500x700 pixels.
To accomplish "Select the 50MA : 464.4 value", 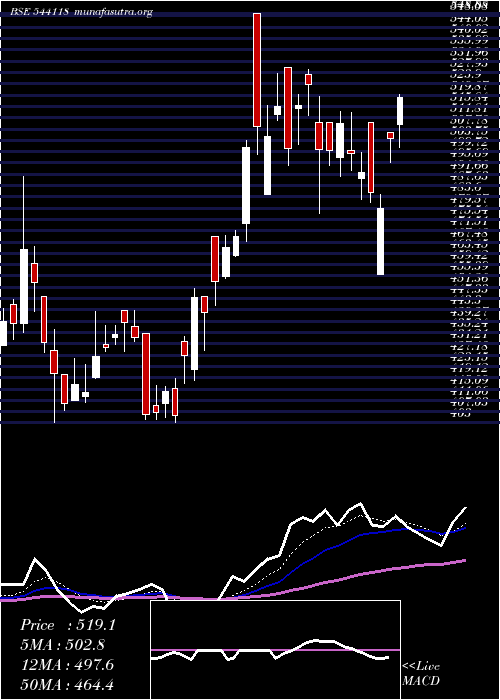I will (x=67, y=684).
